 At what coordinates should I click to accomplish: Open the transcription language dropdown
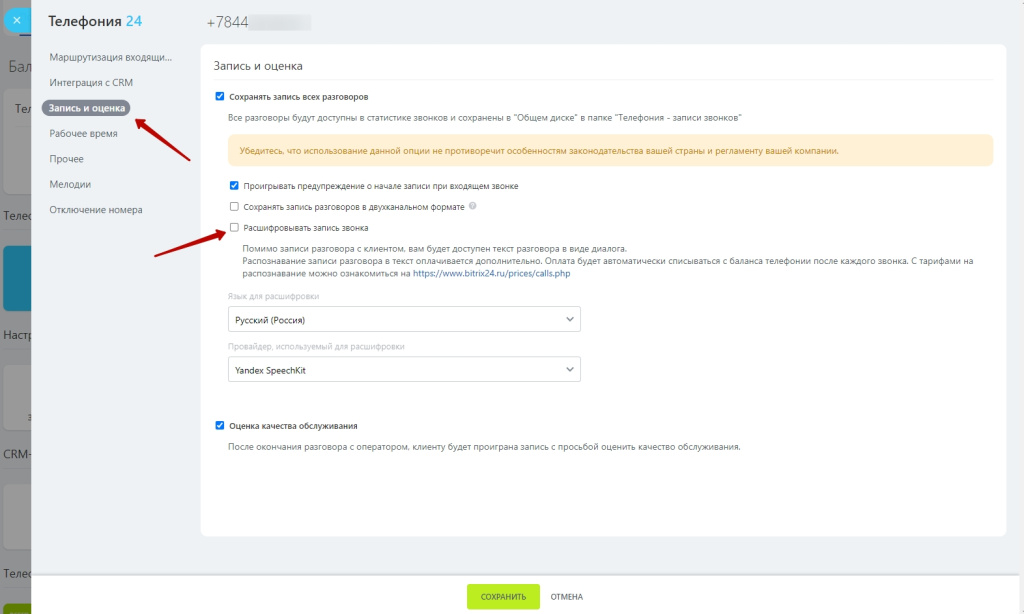click(404, 319)
